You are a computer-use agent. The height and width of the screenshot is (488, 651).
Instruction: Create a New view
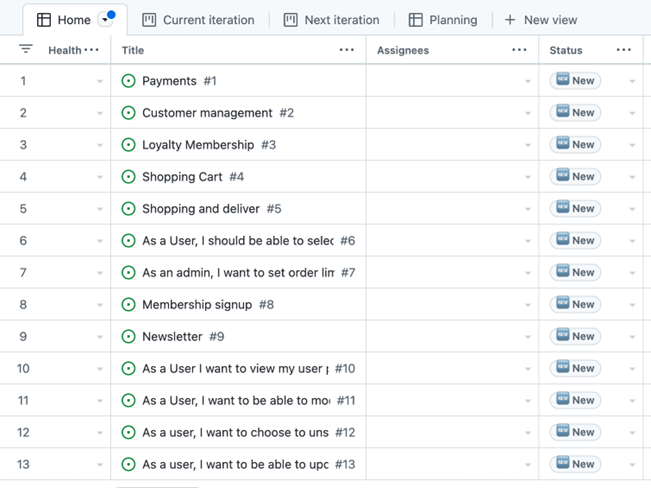pos(541,20)
